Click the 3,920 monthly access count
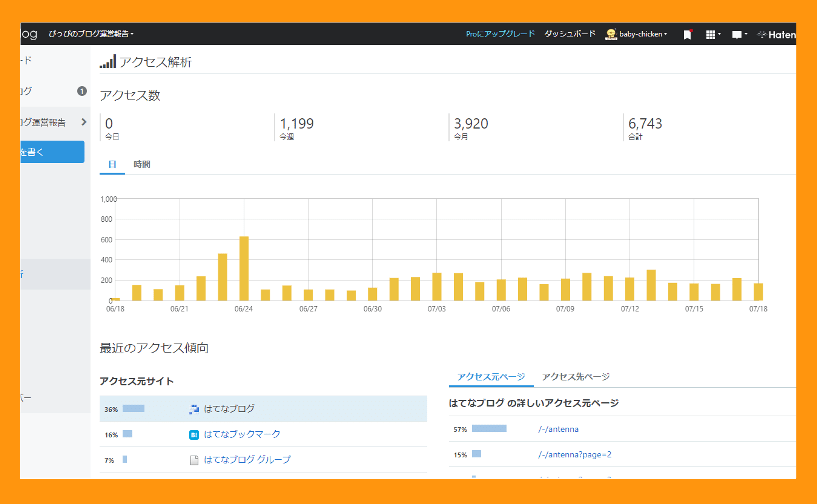This screenshot has height=504, width=817. click(x=471, y=124)
